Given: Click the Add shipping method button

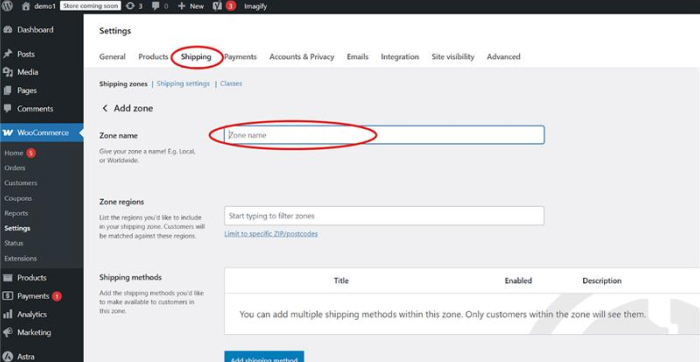Looking at the screenshot, I should click(264, 356).
